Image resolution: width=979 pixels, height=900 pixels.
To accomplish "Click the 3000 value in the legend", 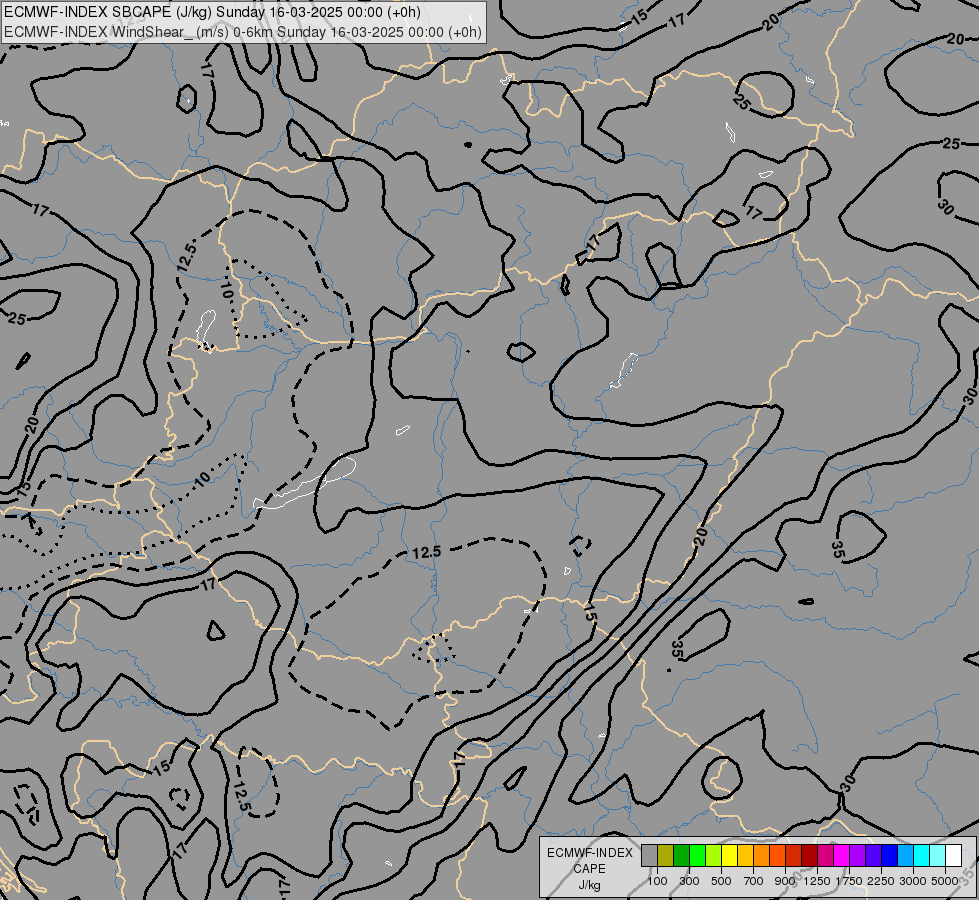I will click(913, 881).
